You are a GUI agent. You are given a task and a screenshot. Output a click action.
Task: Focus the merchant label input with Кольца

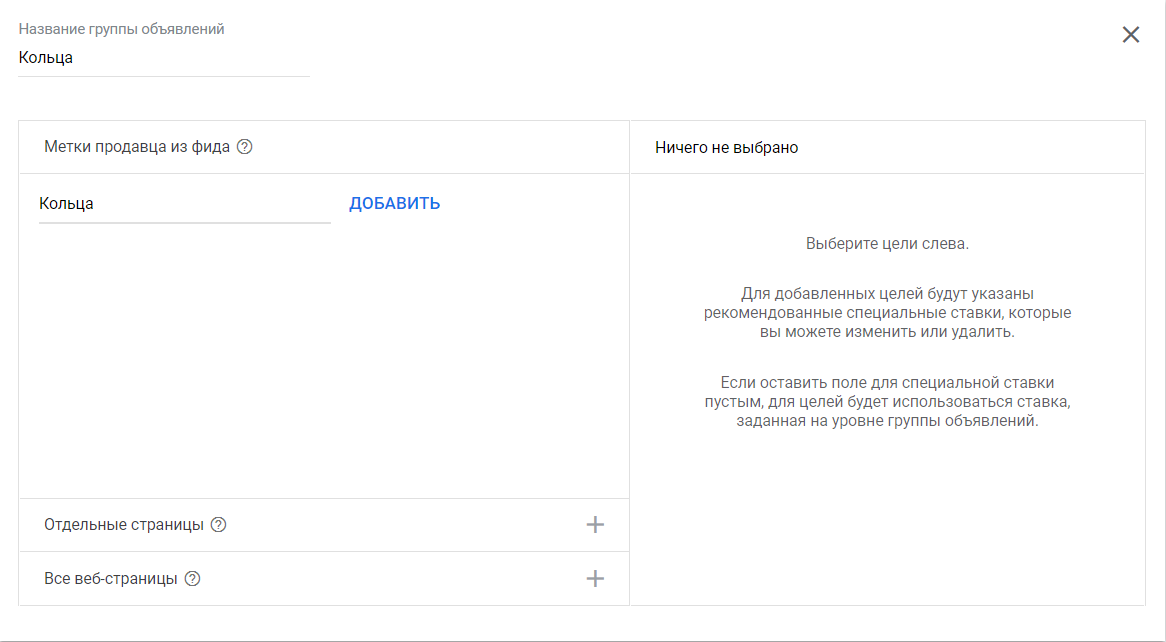click(184, 204)
